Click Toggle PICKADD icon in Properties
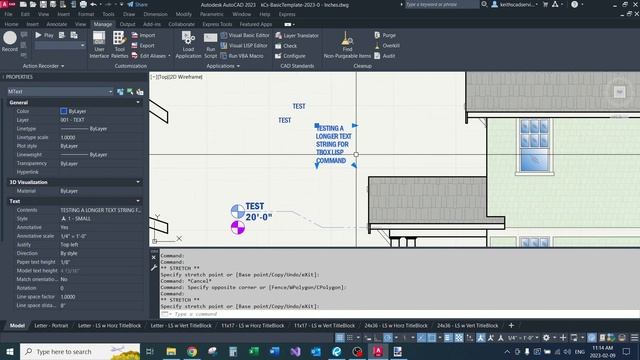 tap(120, 92)
